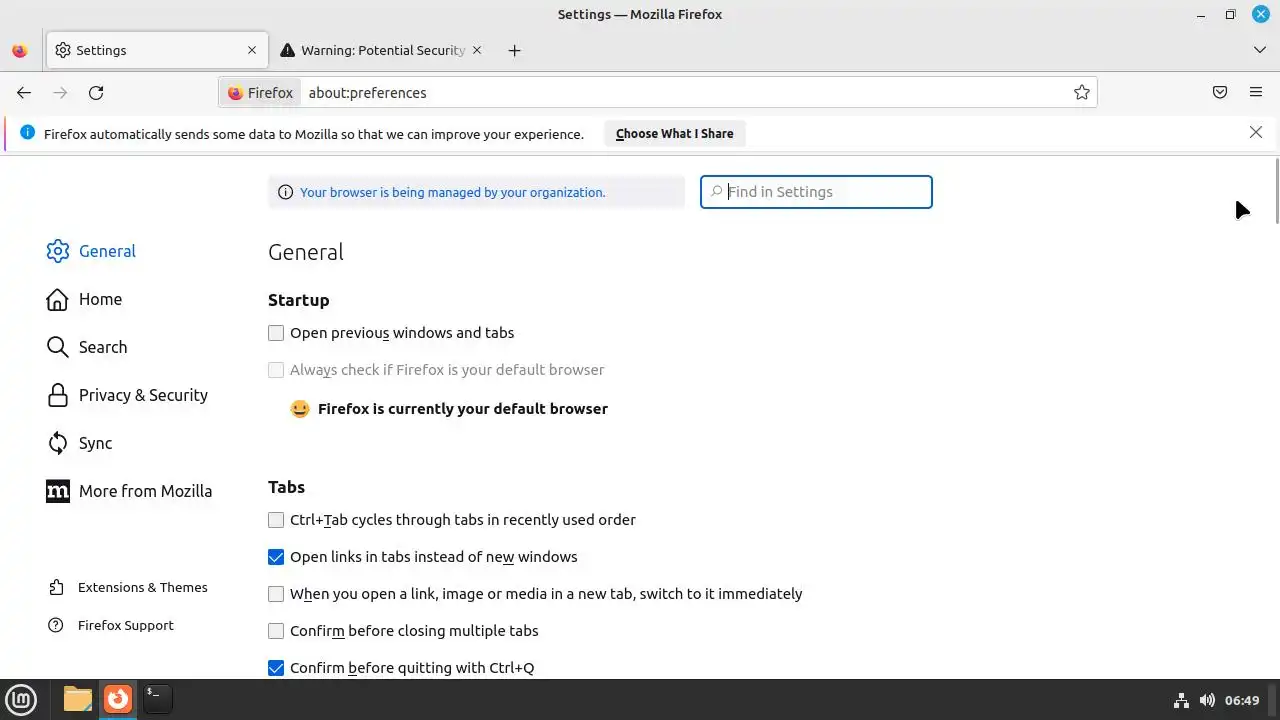Click the Firefox identity badge in URL bar
Image resolution: width=1280 pixels, height=720 pixels.
click(x=260, y=93)
